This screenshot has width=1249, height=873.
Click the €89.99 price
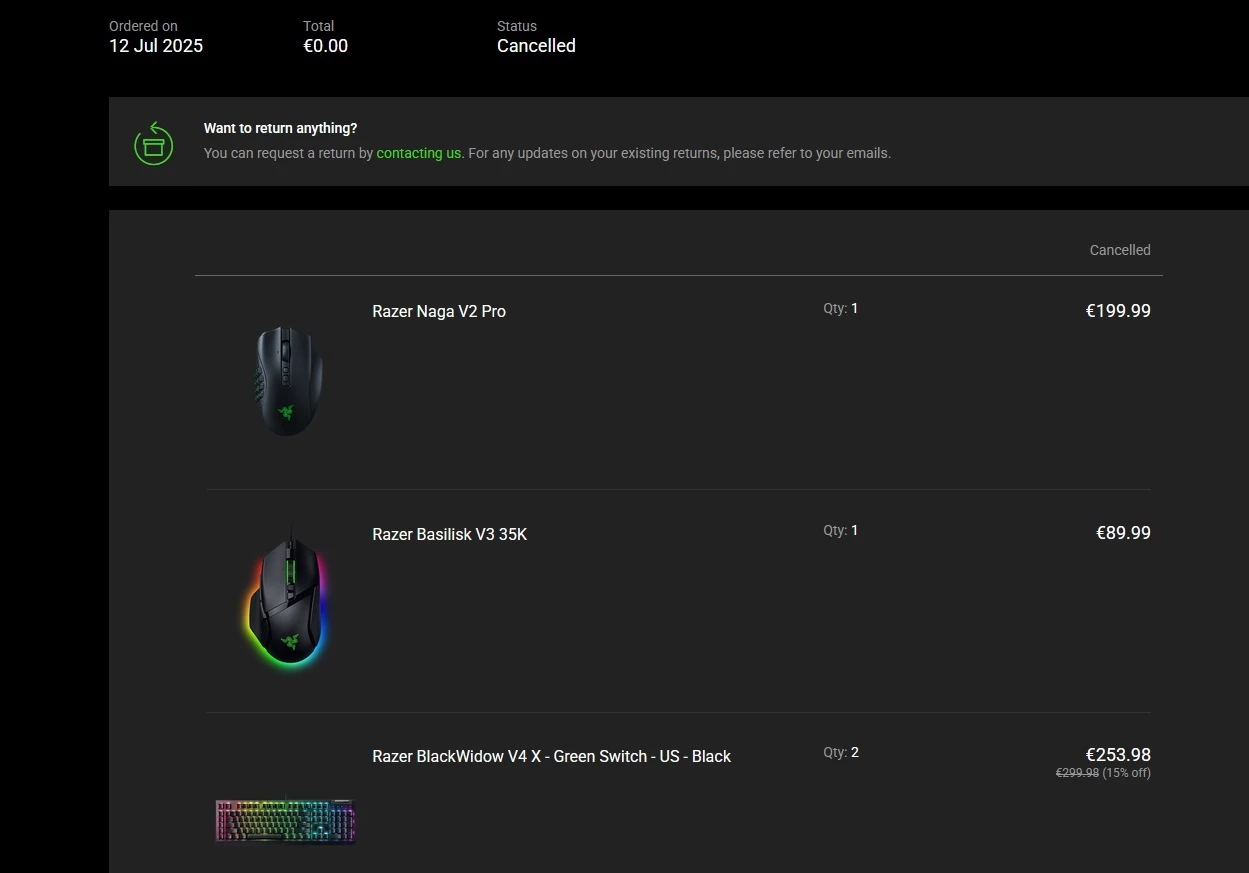tap(1123, 533)
